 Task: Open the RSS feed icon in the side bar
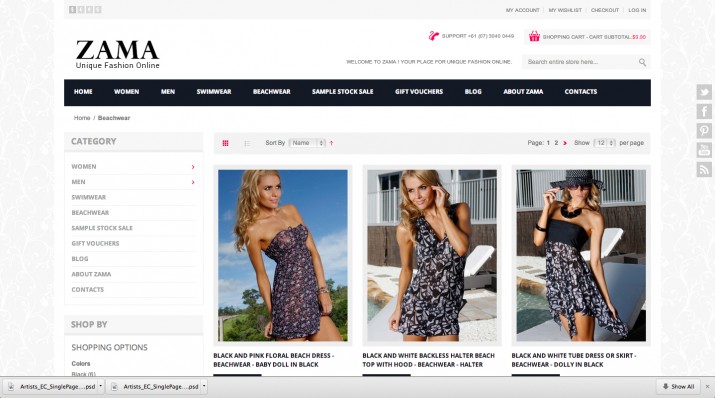click(704, 170)
